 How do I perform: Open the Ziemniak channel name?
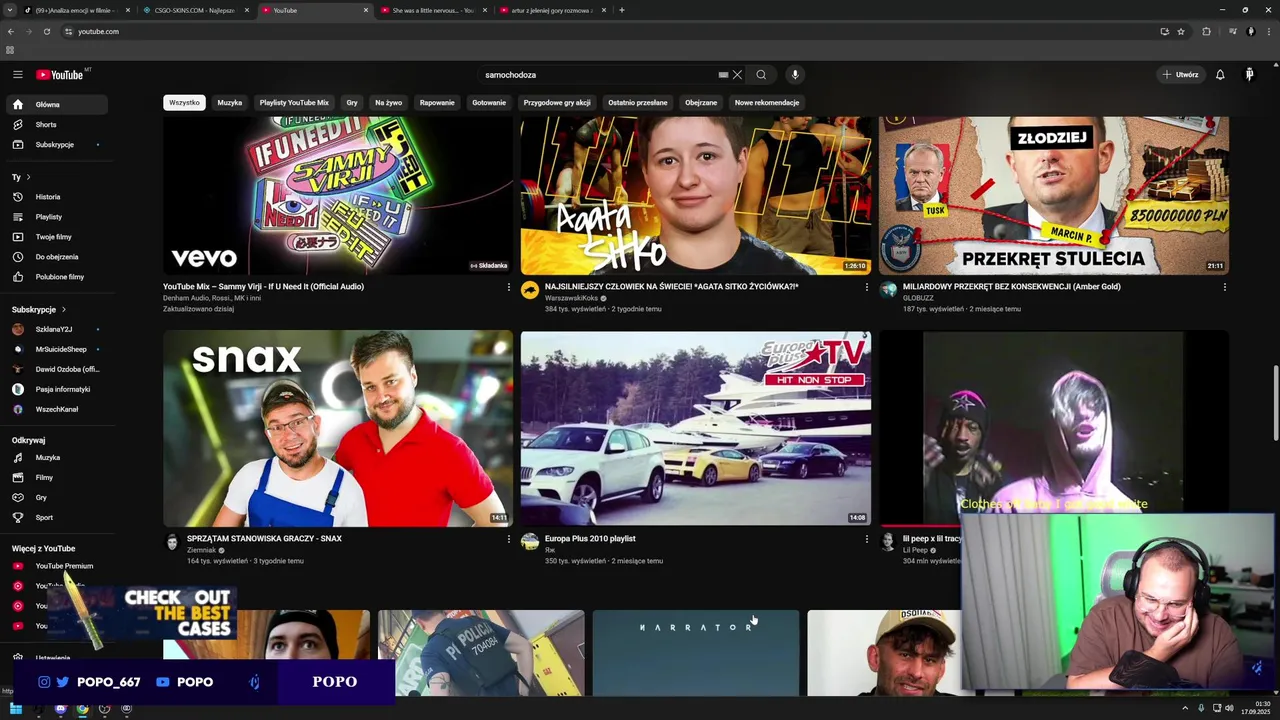pos(201,550)
